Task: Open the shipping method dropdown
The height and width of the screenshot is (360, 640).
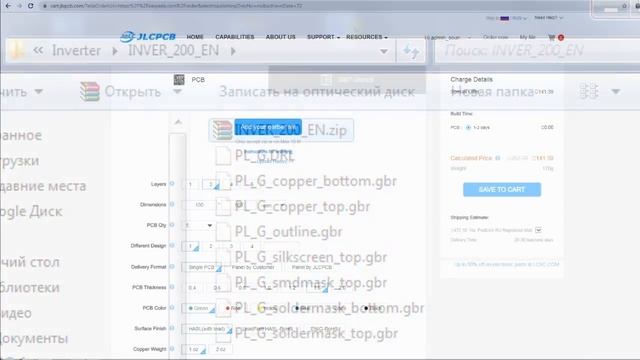Action: 538,230
